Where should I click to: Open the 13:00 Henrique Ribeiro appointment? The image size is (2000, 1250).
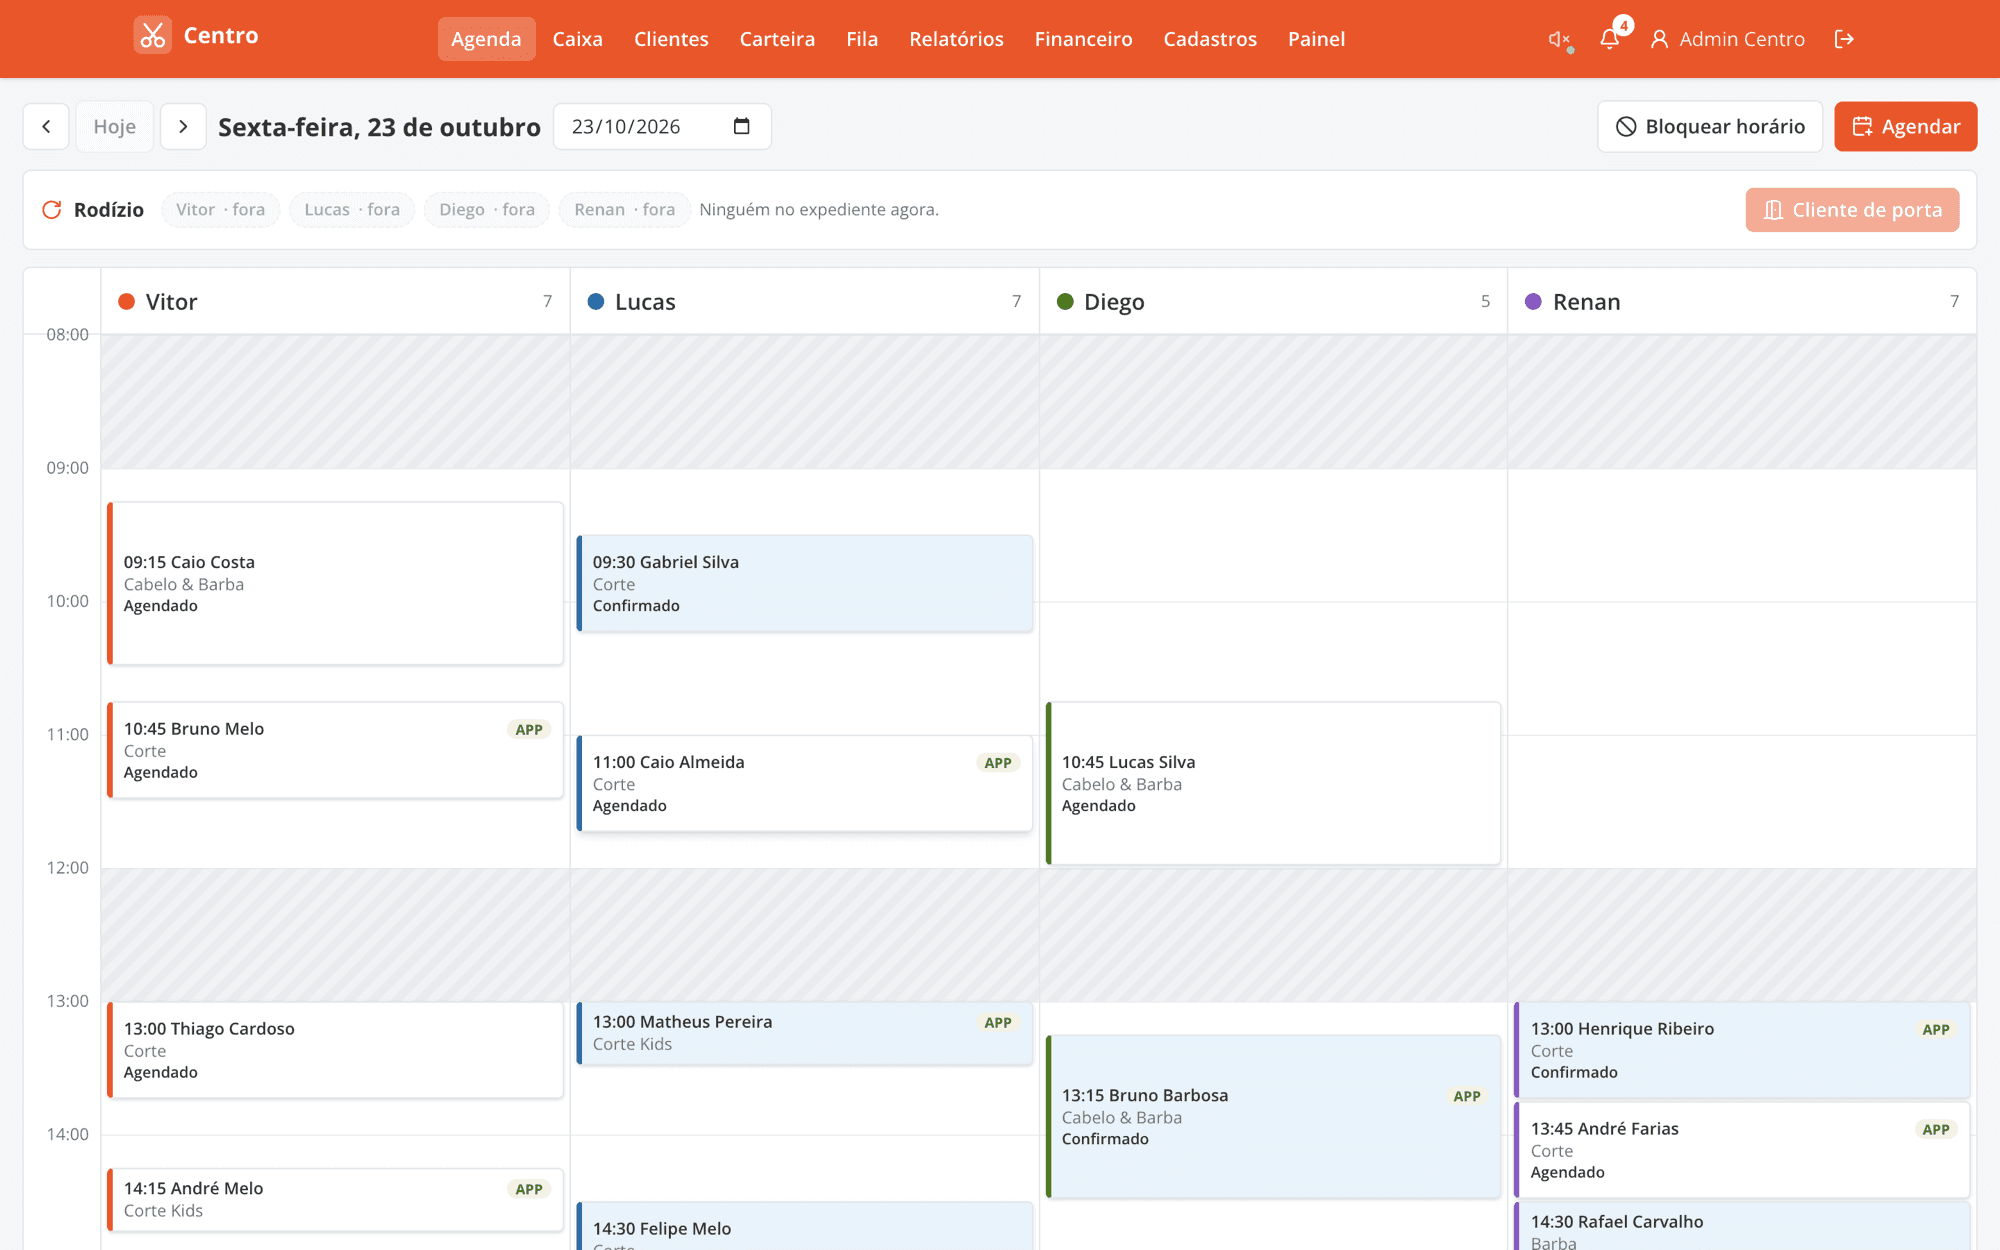point(1741,1050)
